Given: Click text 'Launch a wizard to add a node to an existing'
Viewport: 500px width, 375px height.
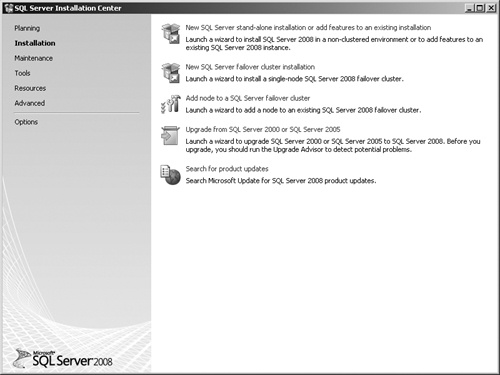Looking at the screenshot, I should click(x=253, y=110).
